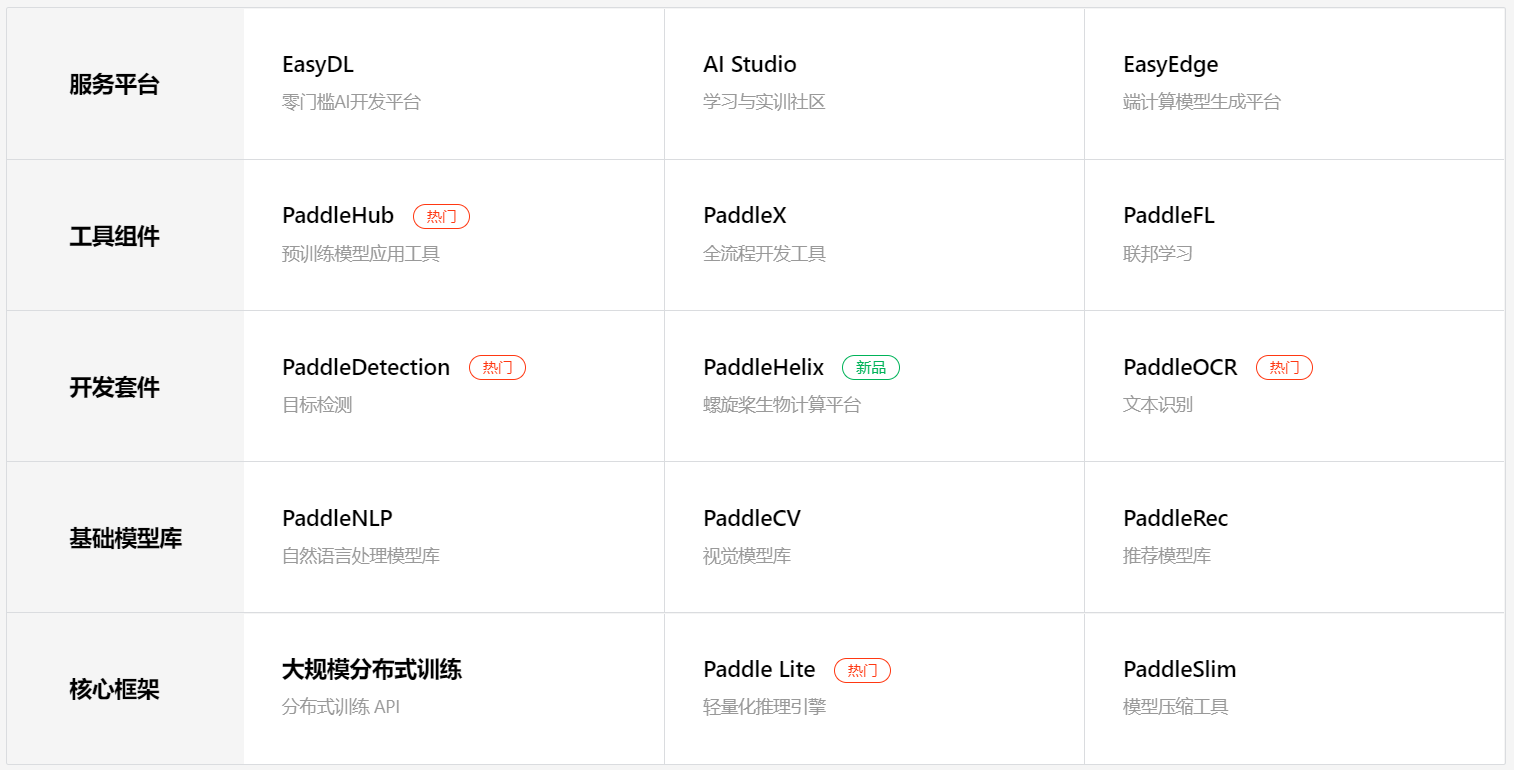The height and width of the screenshot is (770, 1514).
Task: Click the AI Studio link
Action: click(x=749, y=65)
